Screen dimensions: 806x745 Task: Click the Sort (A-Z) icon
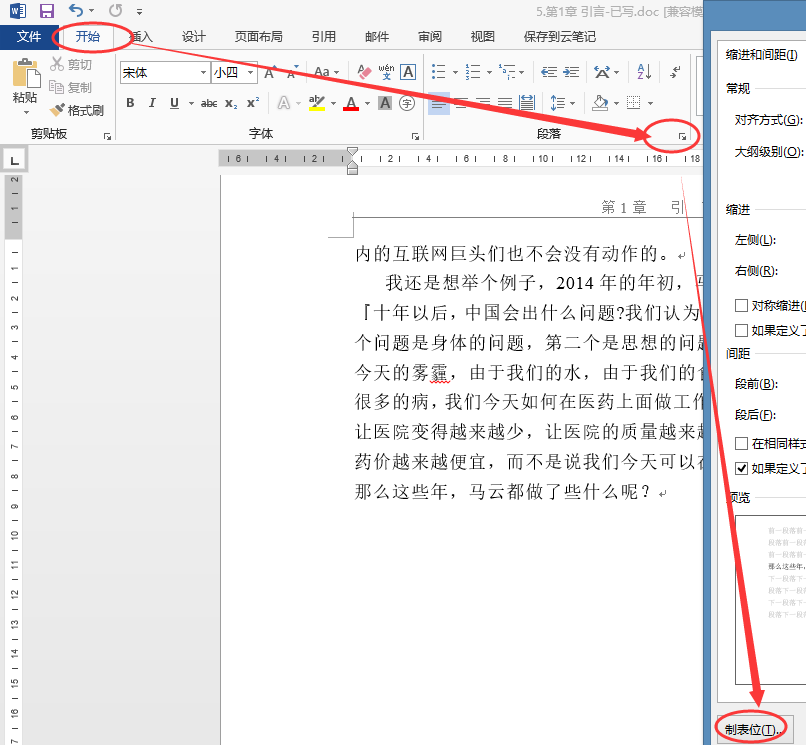[x=644, y=73]
